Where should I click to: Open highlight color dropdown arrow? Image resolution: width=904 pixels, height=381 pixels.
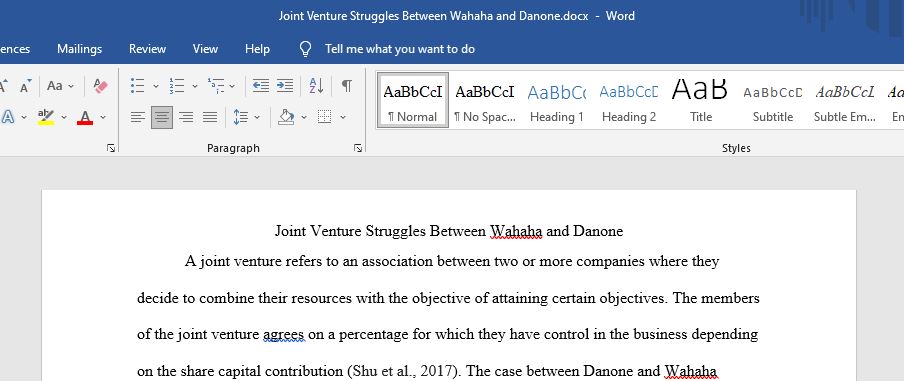point(64,118)
